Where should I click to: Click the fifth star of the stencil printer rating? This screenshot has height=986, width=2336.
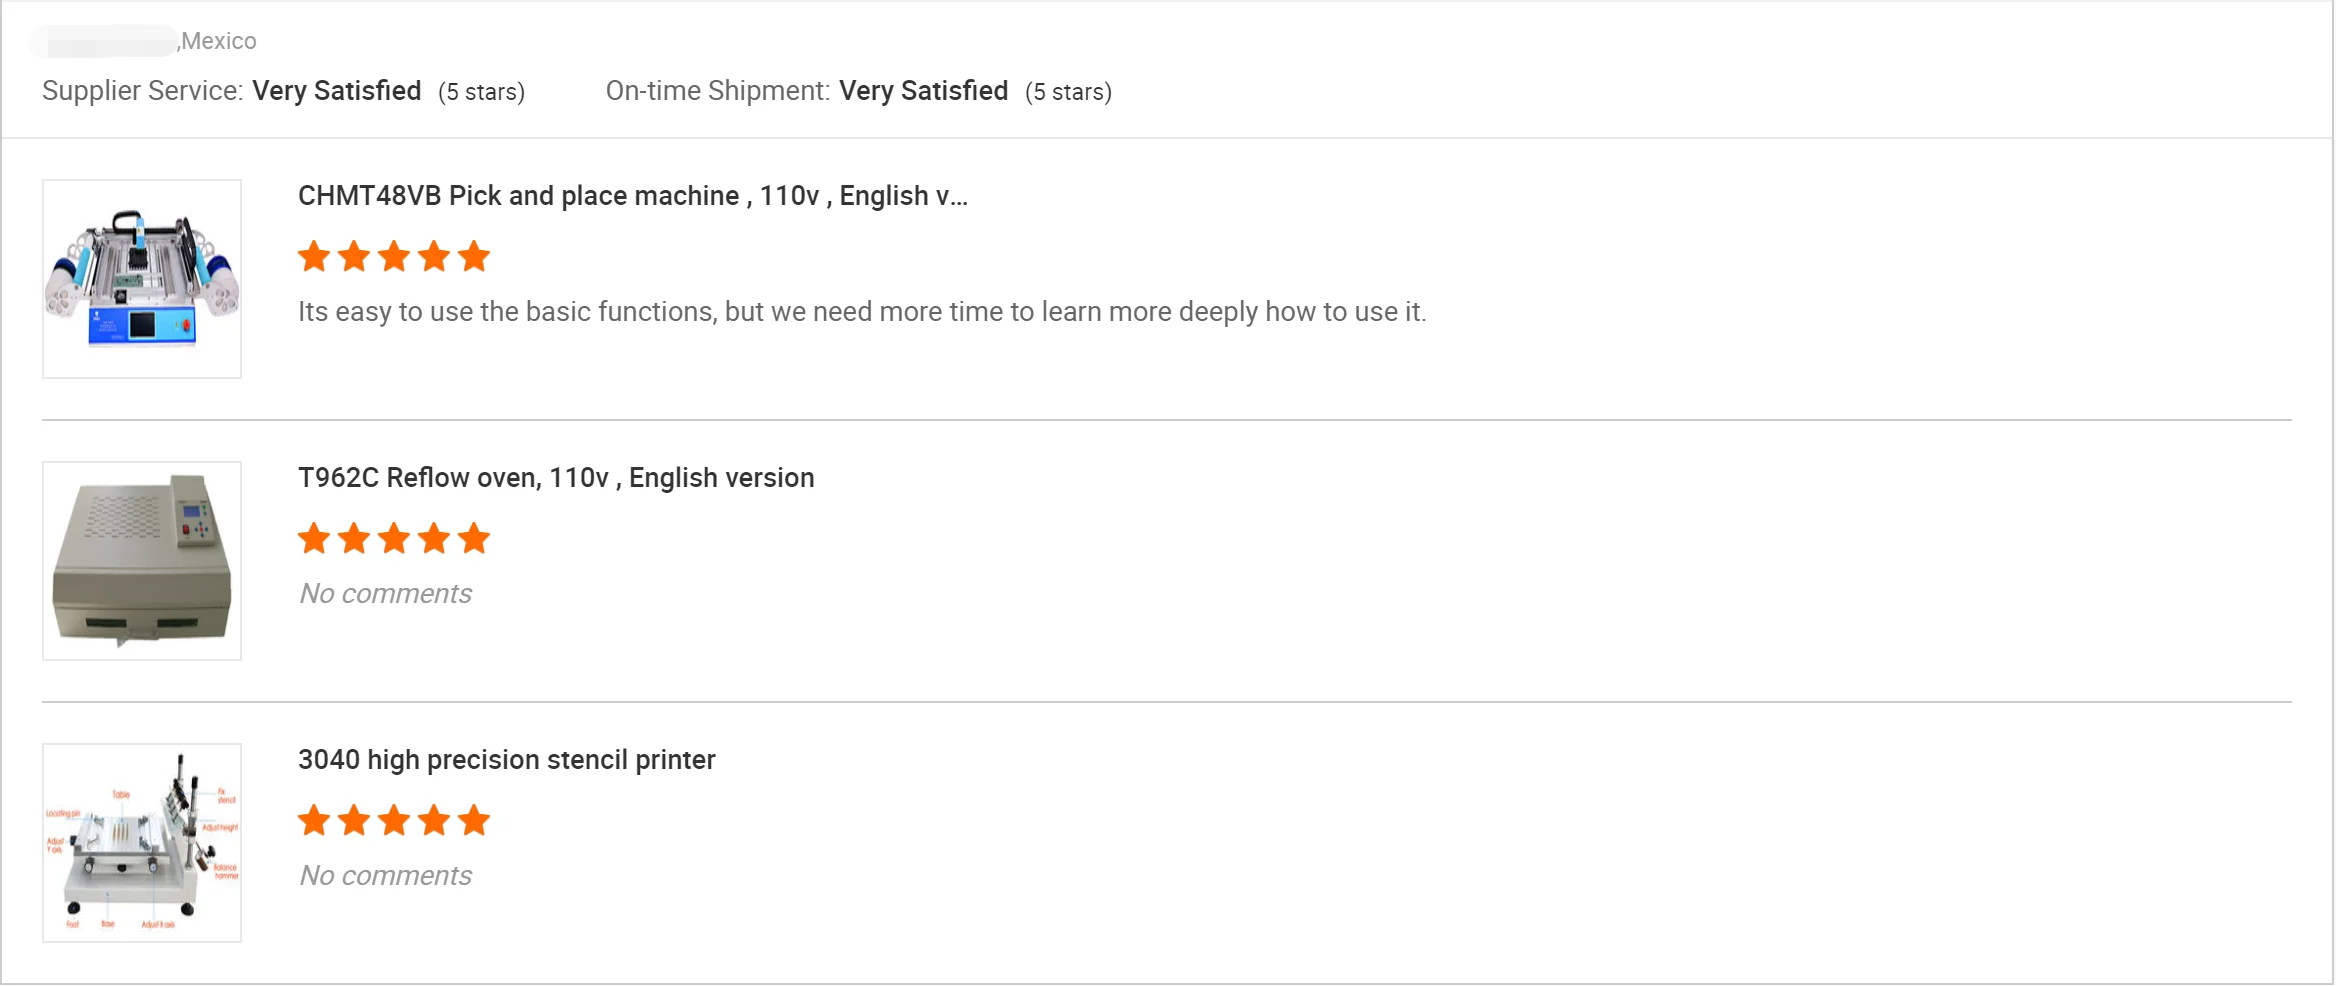click(x=474, y=821)
